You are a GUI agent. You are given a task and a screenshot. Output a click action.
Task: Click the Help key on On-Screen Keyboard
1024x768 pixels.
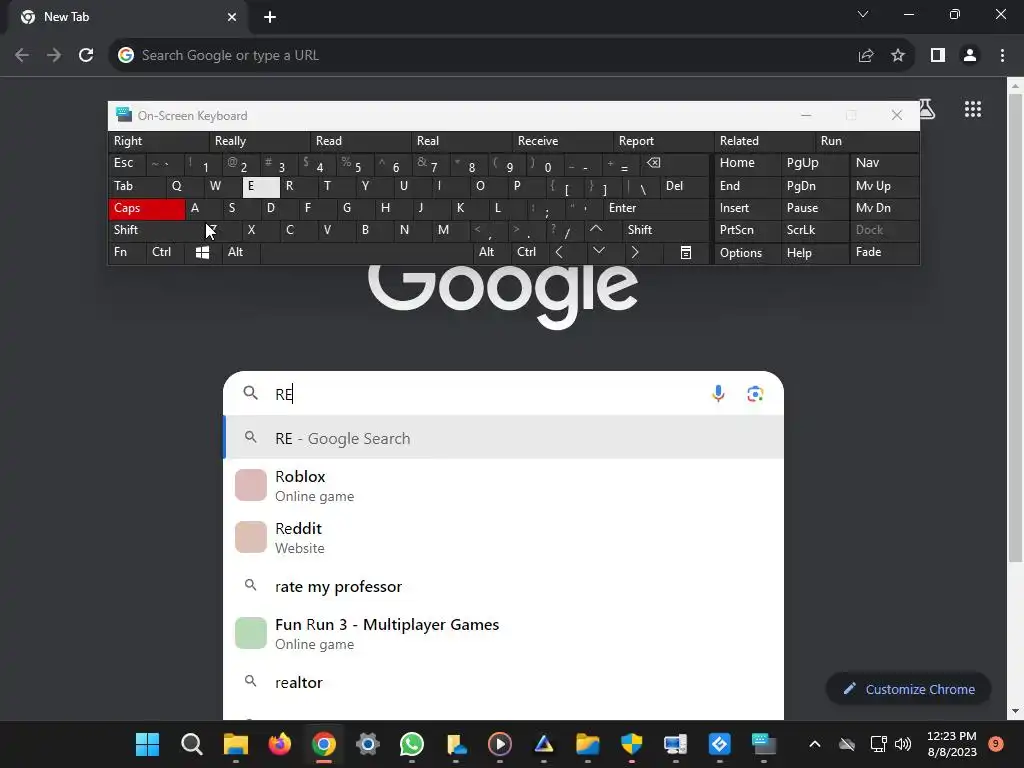[815, 253]
